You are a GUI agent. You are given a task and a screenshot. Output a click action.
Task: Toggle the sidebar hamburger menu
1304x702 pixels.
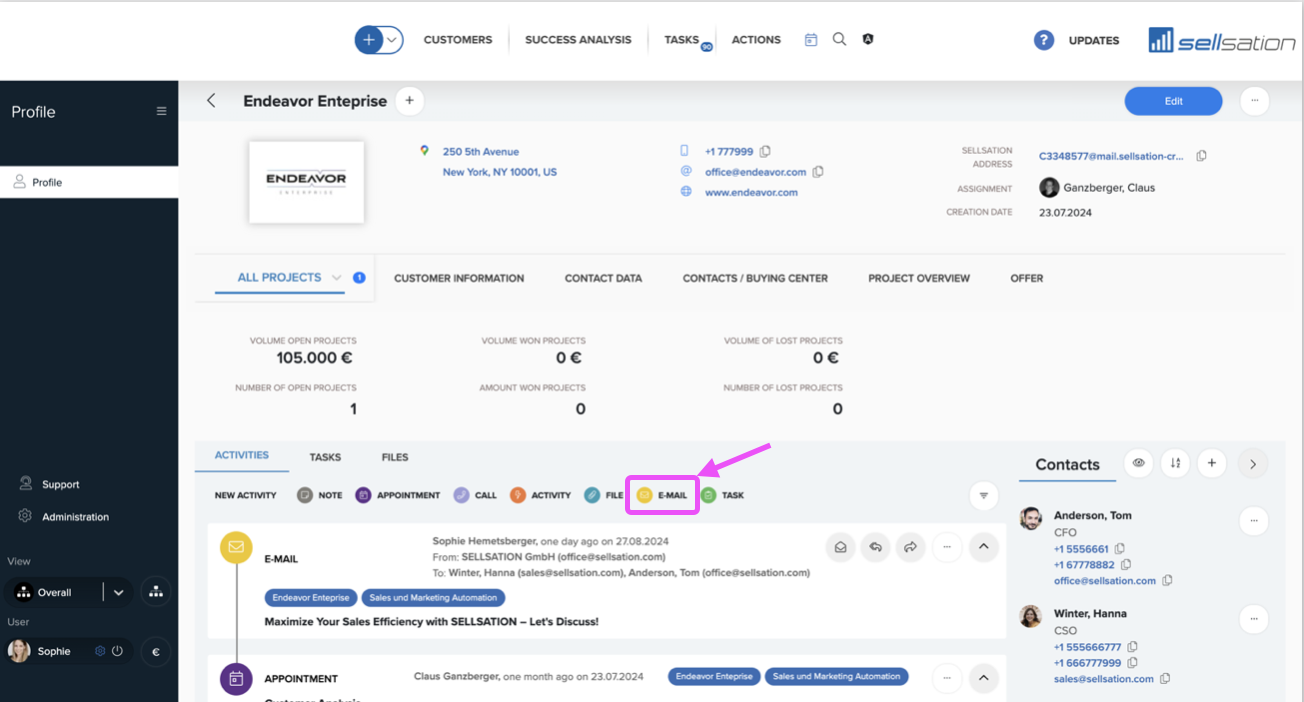161,111
